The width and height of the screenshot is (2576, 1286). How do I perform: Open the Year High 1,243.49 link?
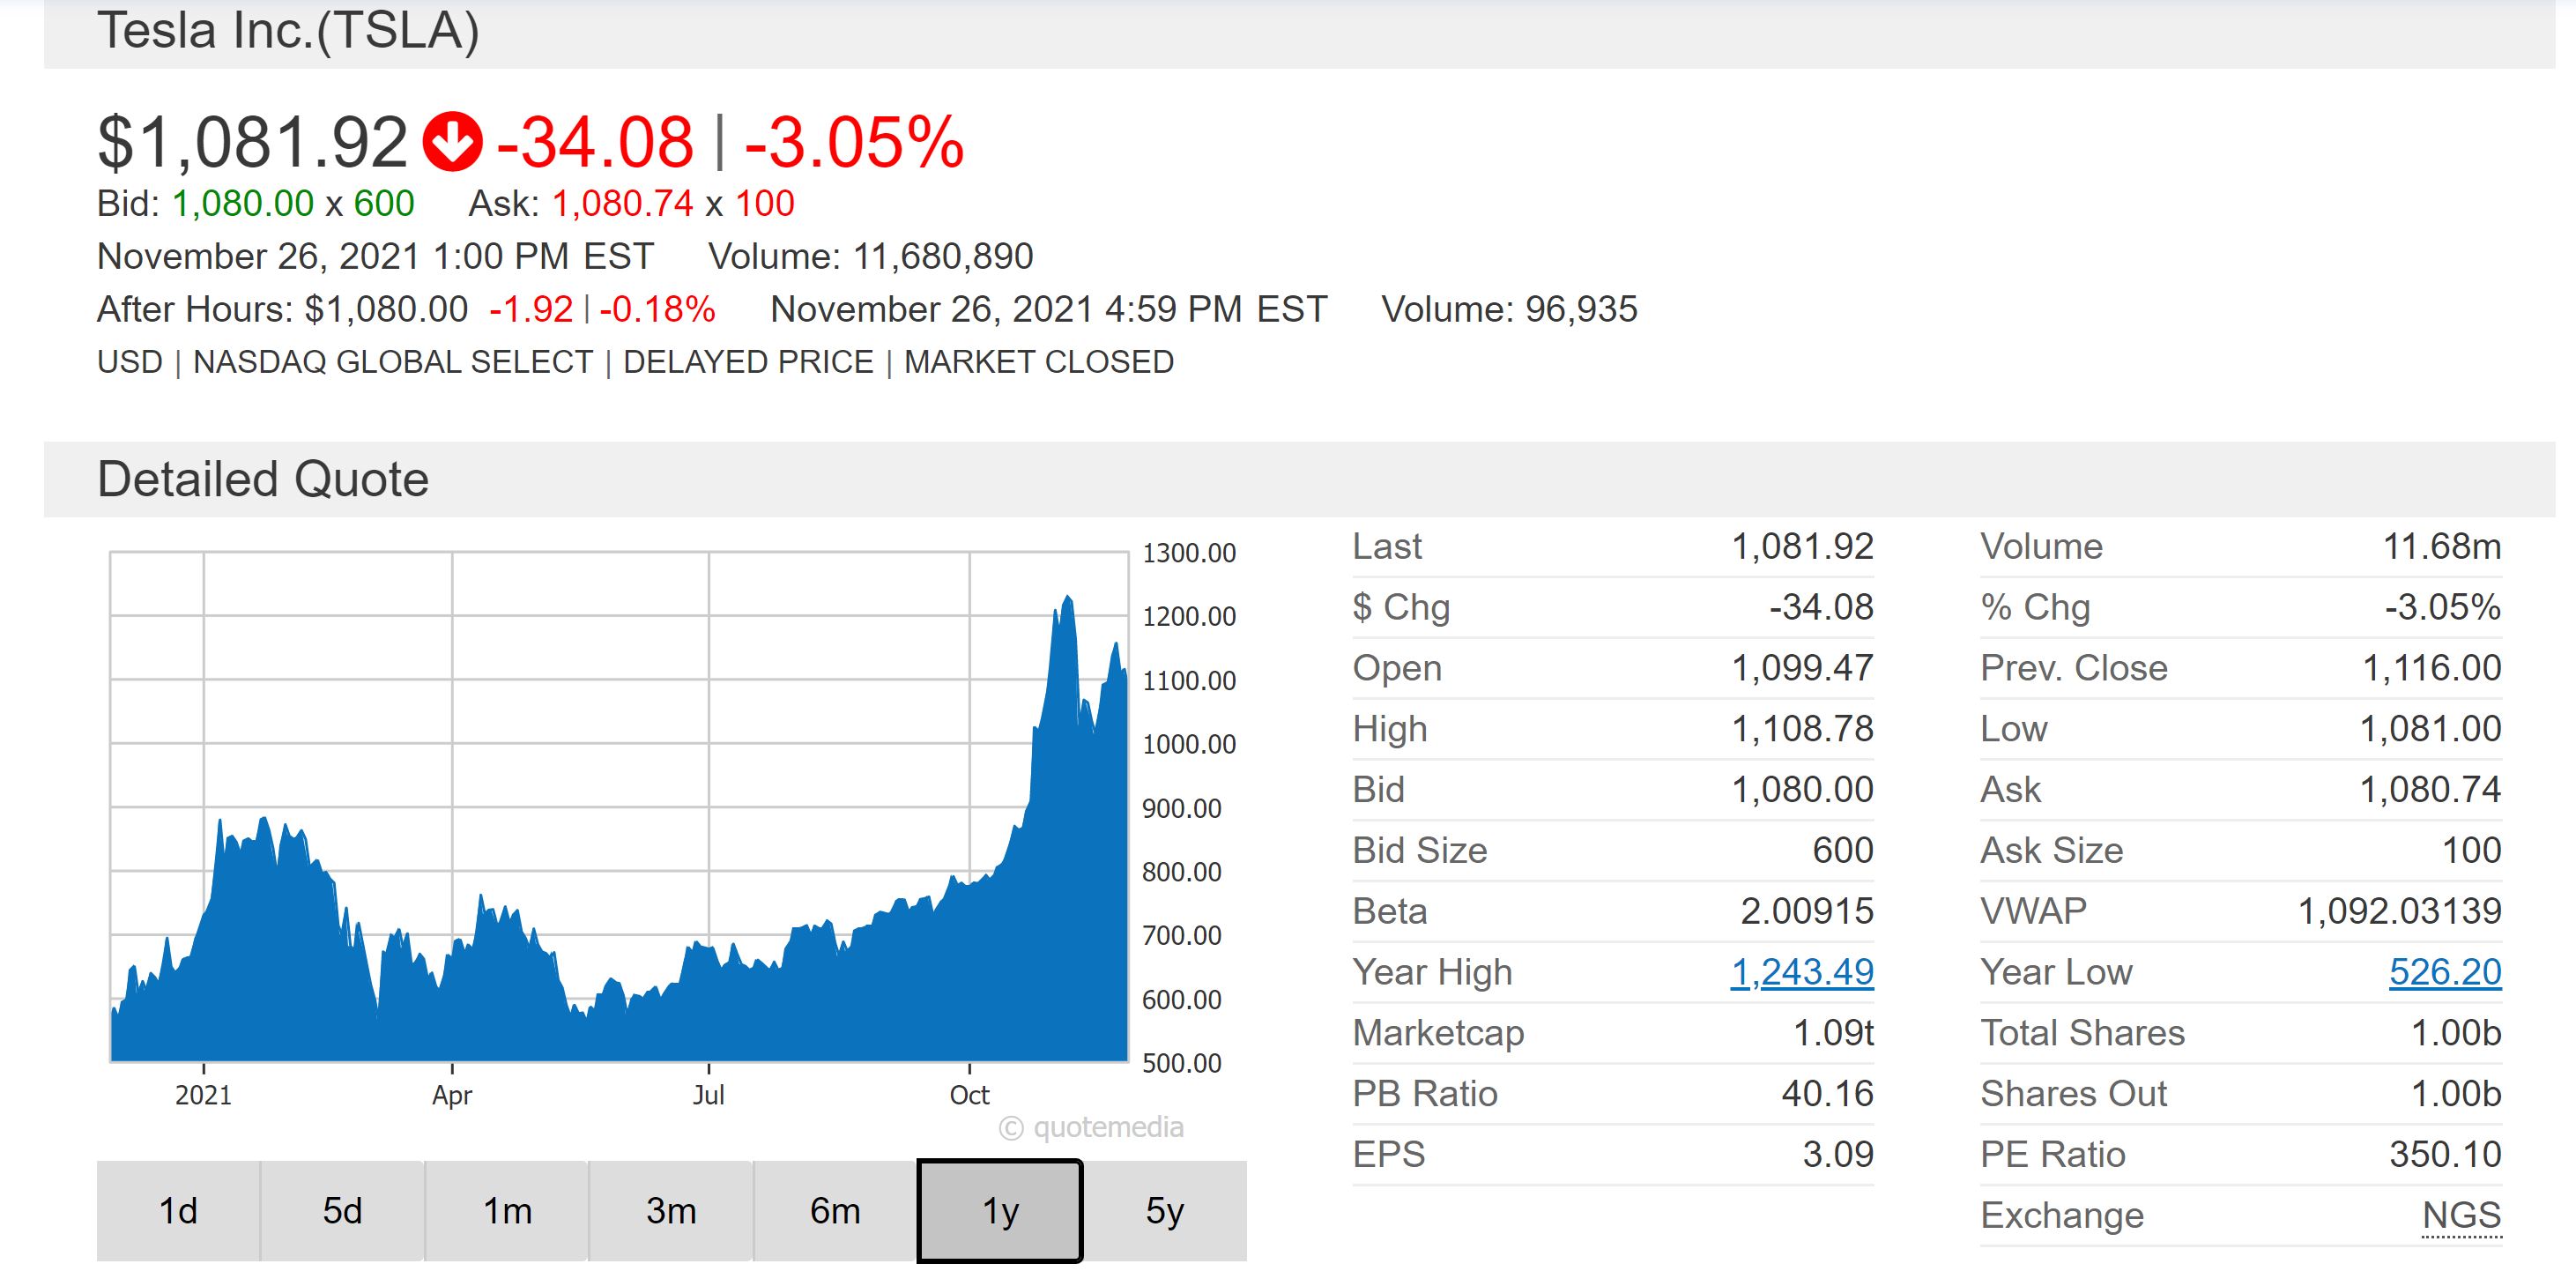(x=1802, y=972)
